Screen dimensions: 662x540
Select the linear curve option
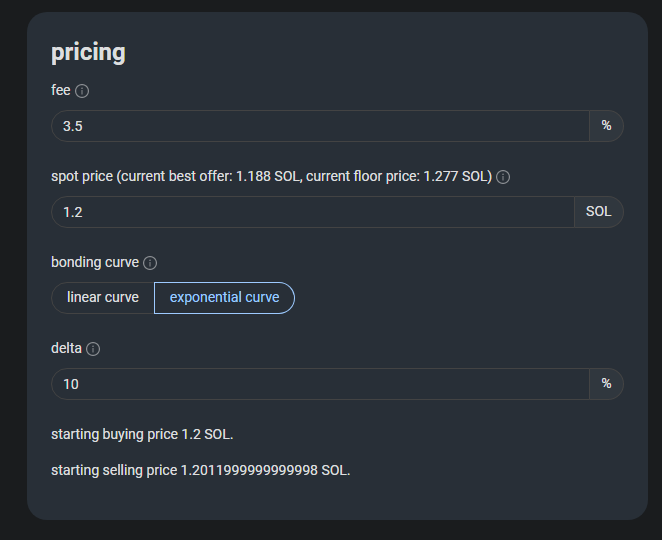click(x=103, y=298)
